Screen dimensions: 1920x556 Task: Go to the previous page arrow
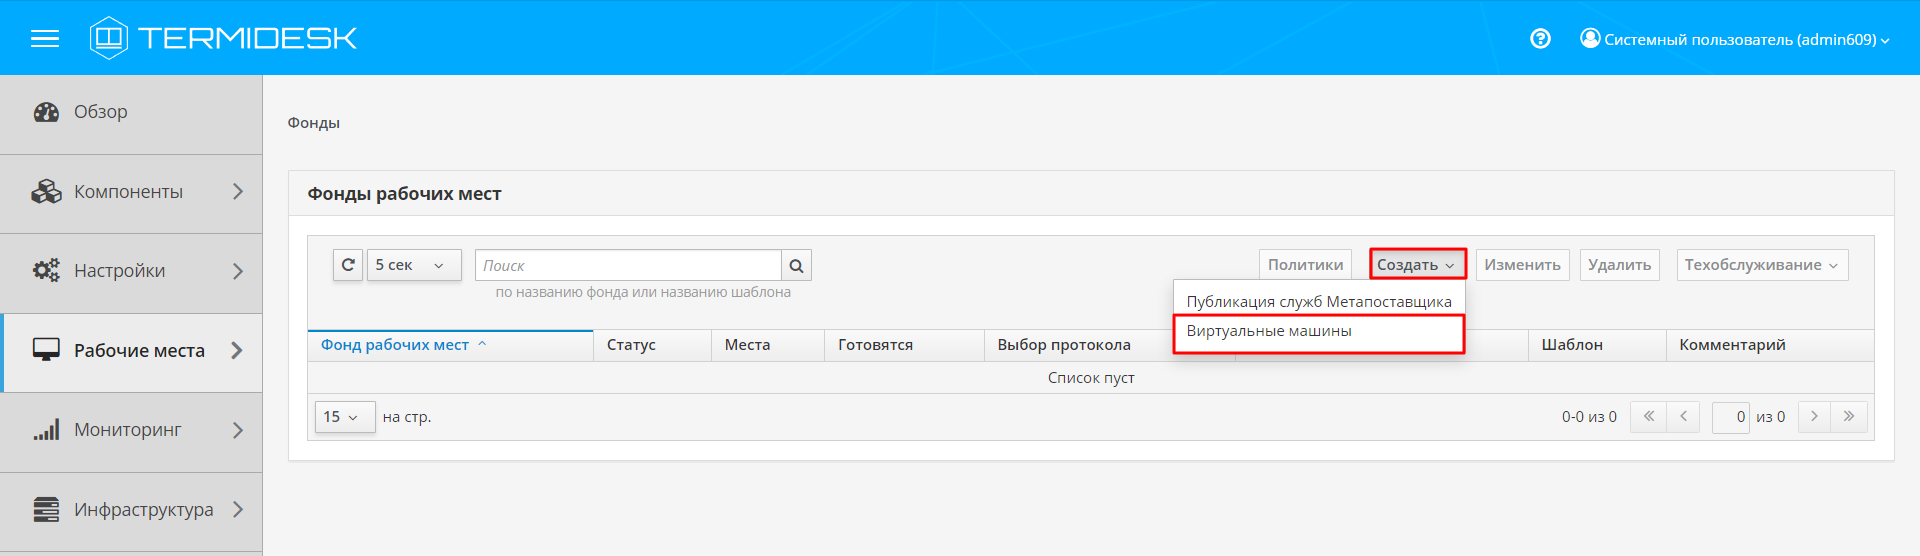pyautogui.click(x=1683, y=417)
